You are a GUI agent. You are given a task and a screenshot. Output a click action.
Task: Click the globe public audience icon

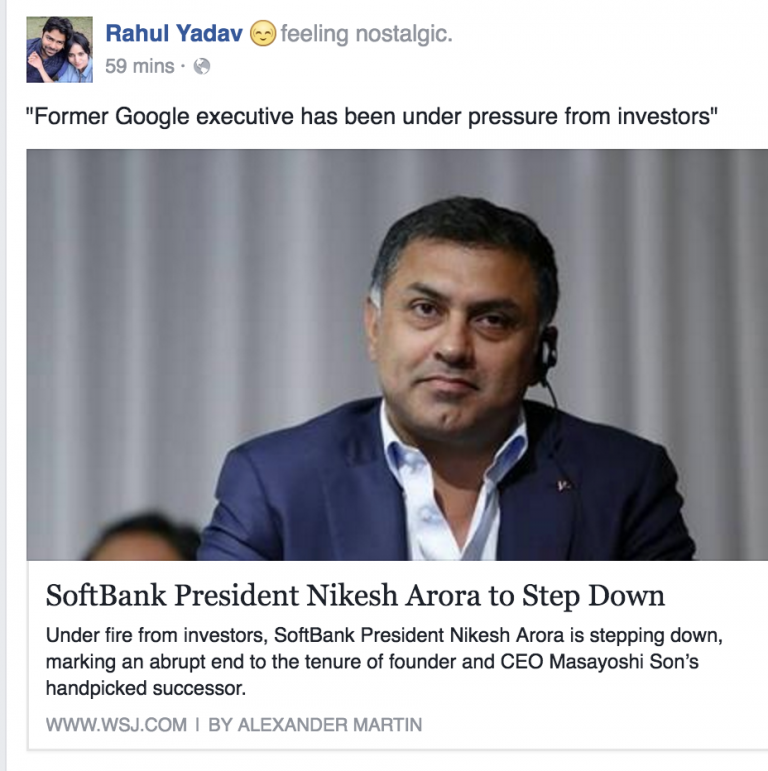tap(201, 67)
